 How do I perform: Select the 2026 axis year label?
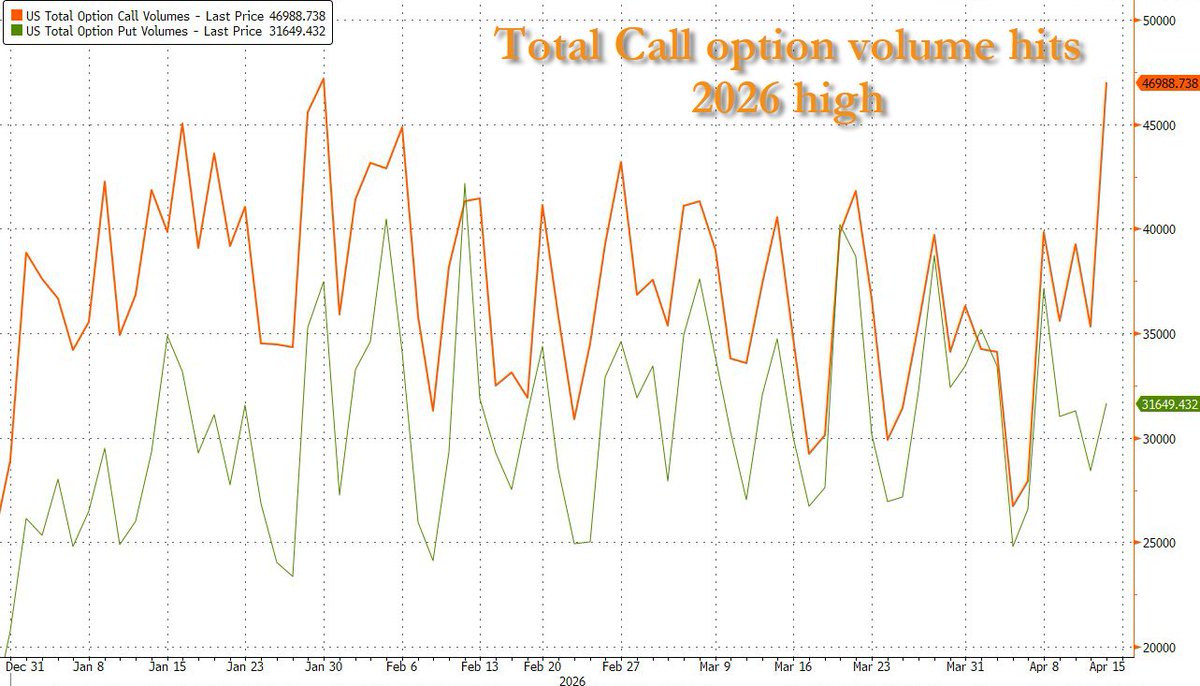(x=572, y=680)
